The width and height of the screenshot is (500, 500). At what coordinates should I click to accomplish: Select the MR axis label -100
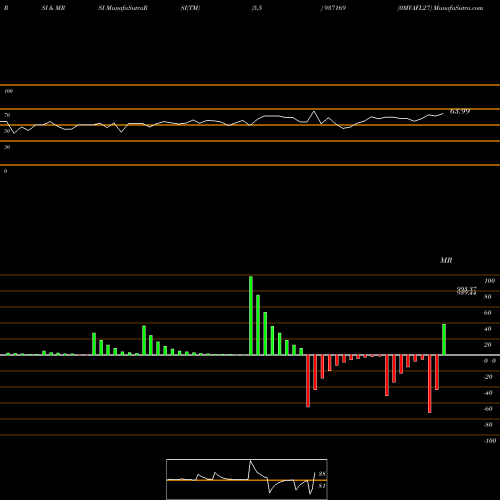pos(490,441)
